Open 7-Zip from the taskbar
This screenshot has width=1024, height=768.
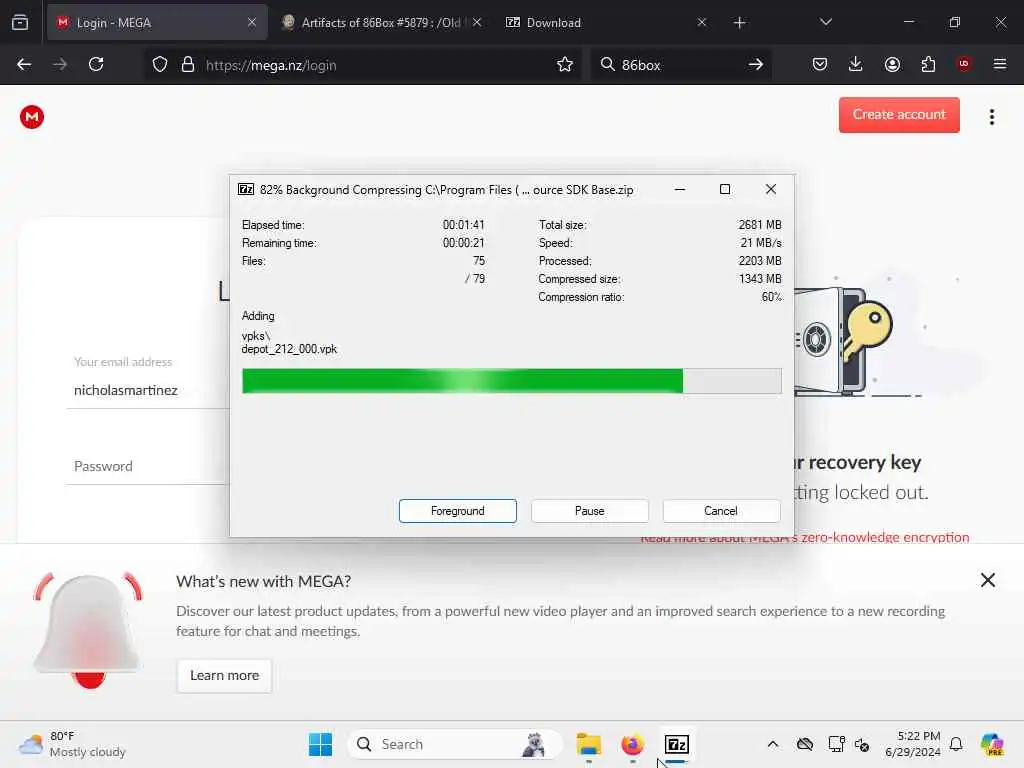tap(677, 744)
